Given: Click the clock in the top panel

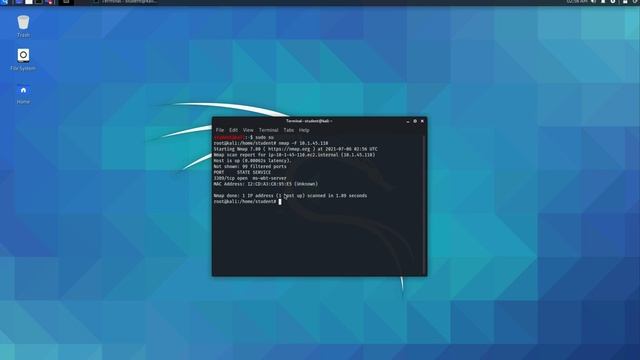Looking at the screenshot, I should (576, 2).
